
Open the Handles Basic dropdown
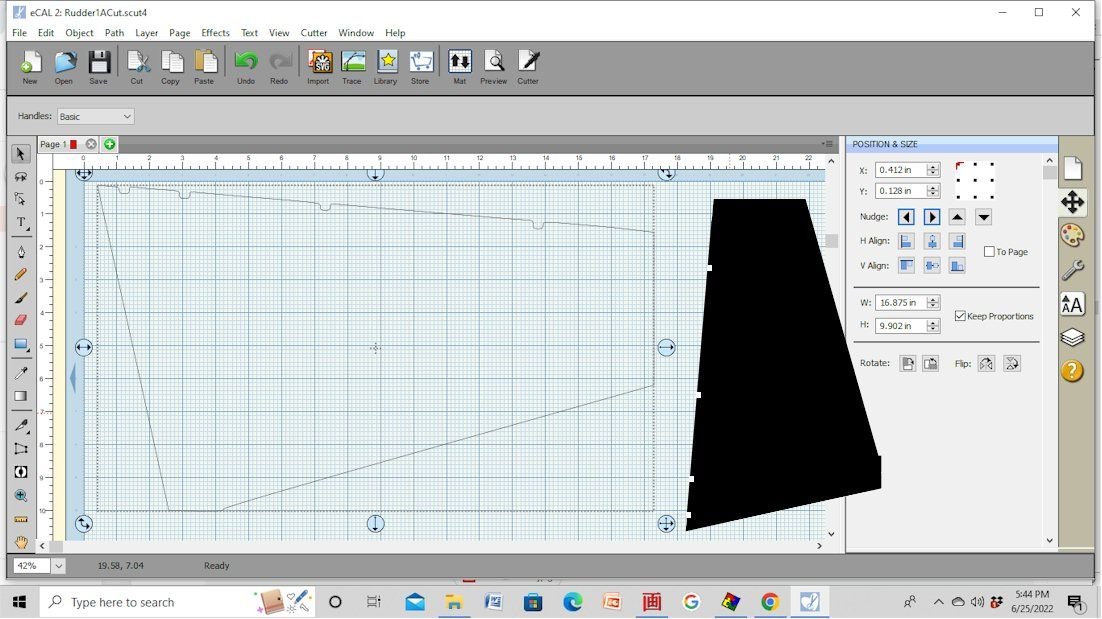96,117
